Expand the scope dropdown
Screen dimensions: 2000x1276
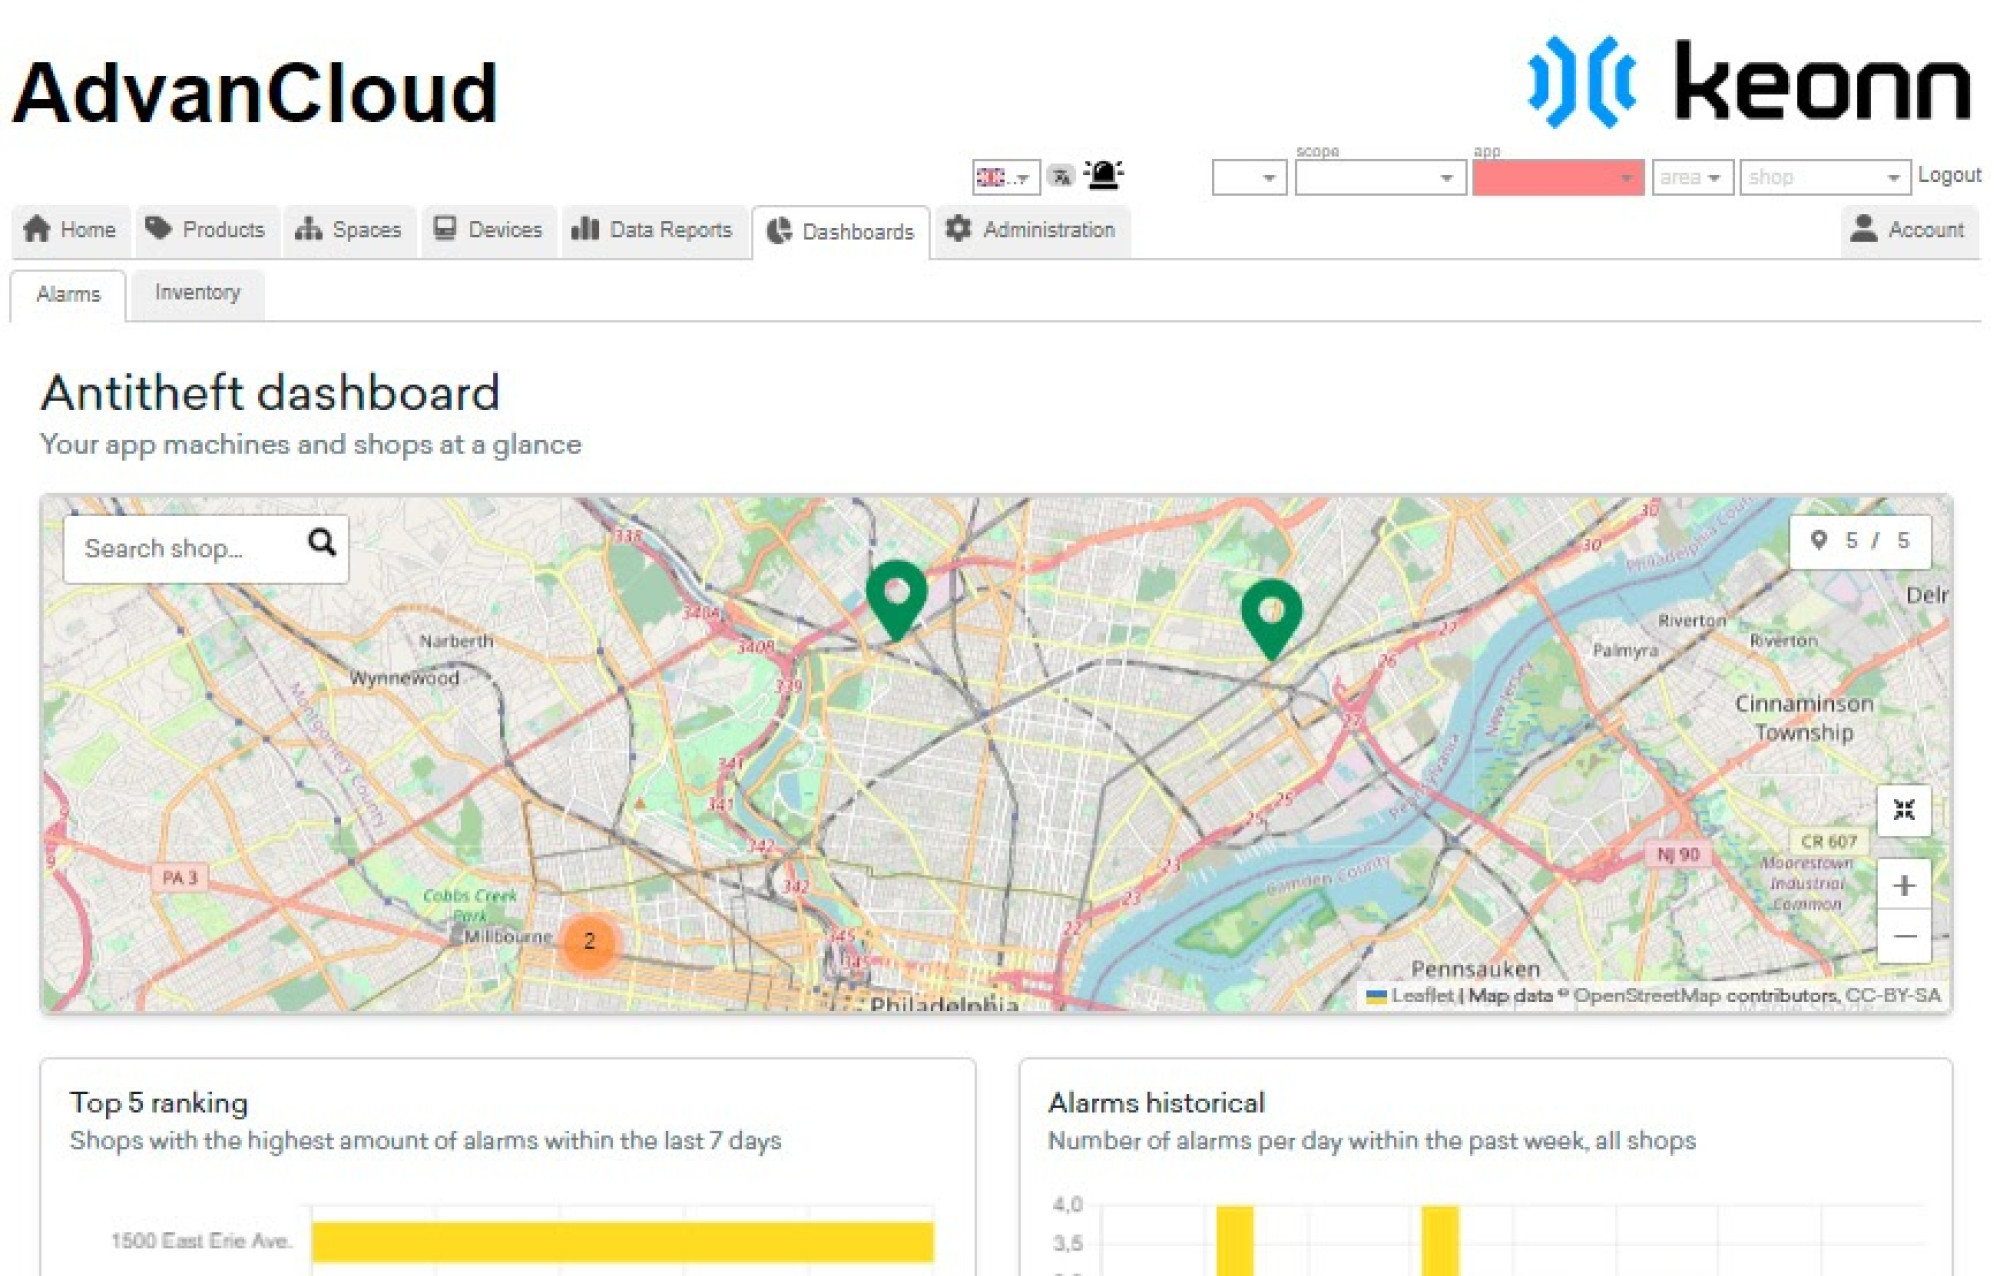tap(1379, 178)
